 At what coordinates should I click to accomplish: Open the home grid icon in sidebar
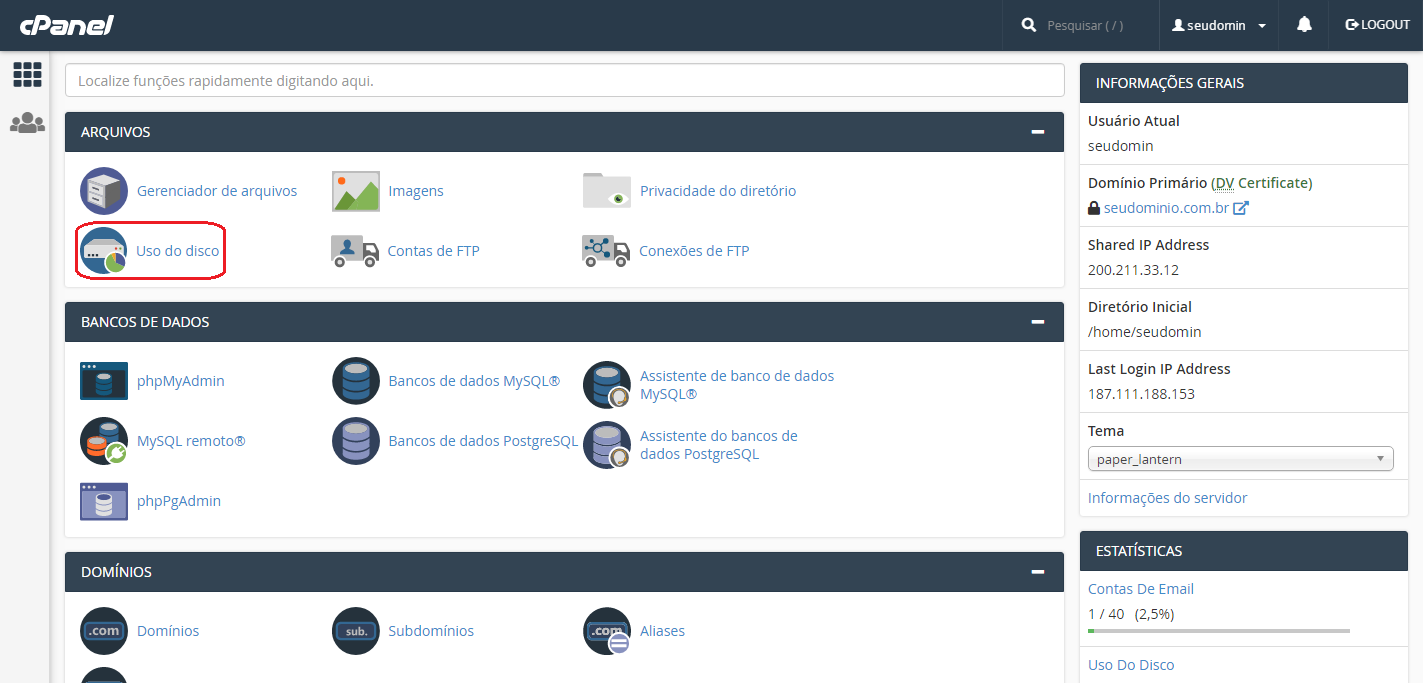27,75
